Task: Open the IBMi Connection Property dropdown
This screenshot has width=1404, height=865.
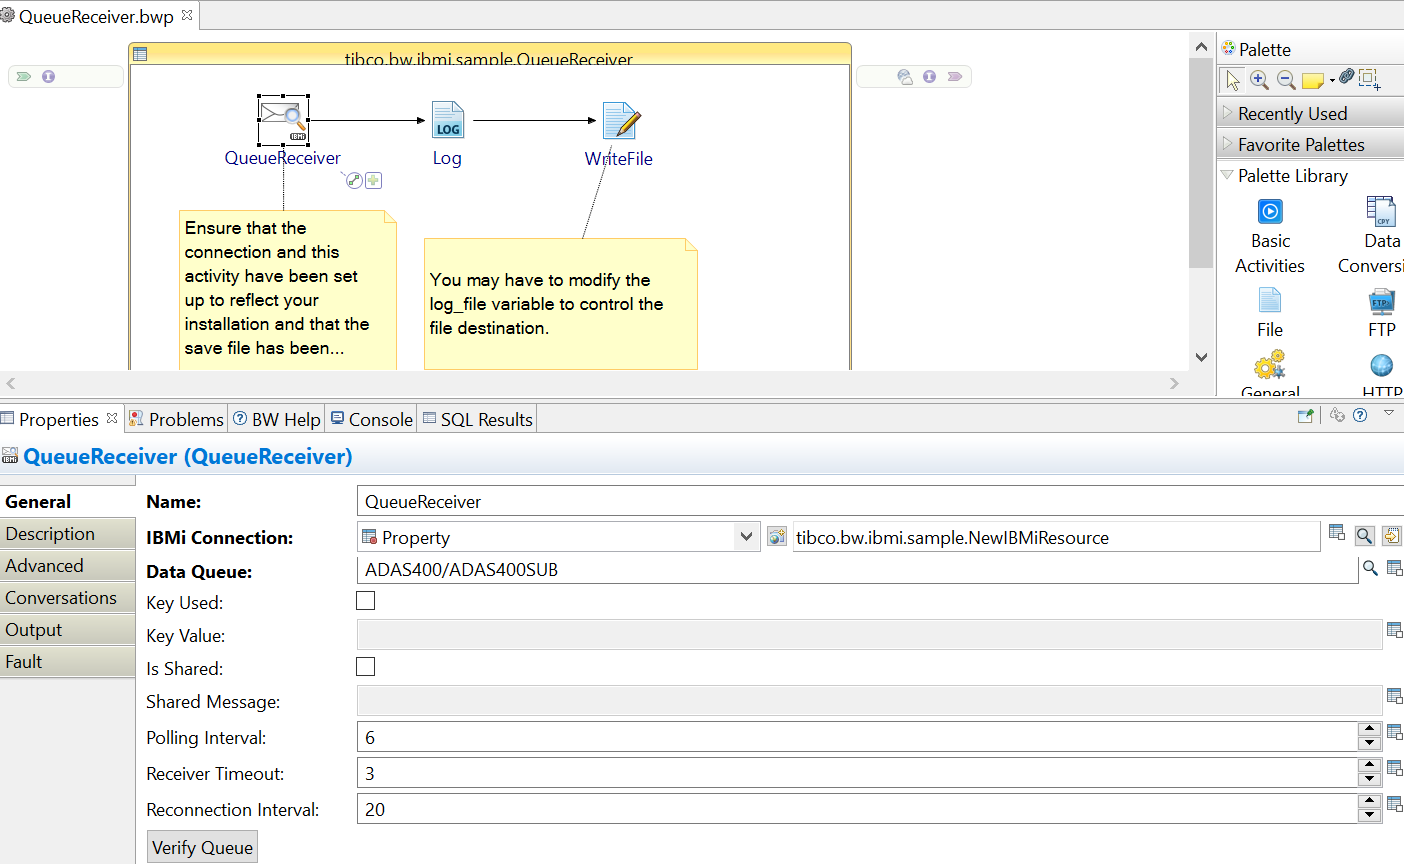Action: click(745, 537)
